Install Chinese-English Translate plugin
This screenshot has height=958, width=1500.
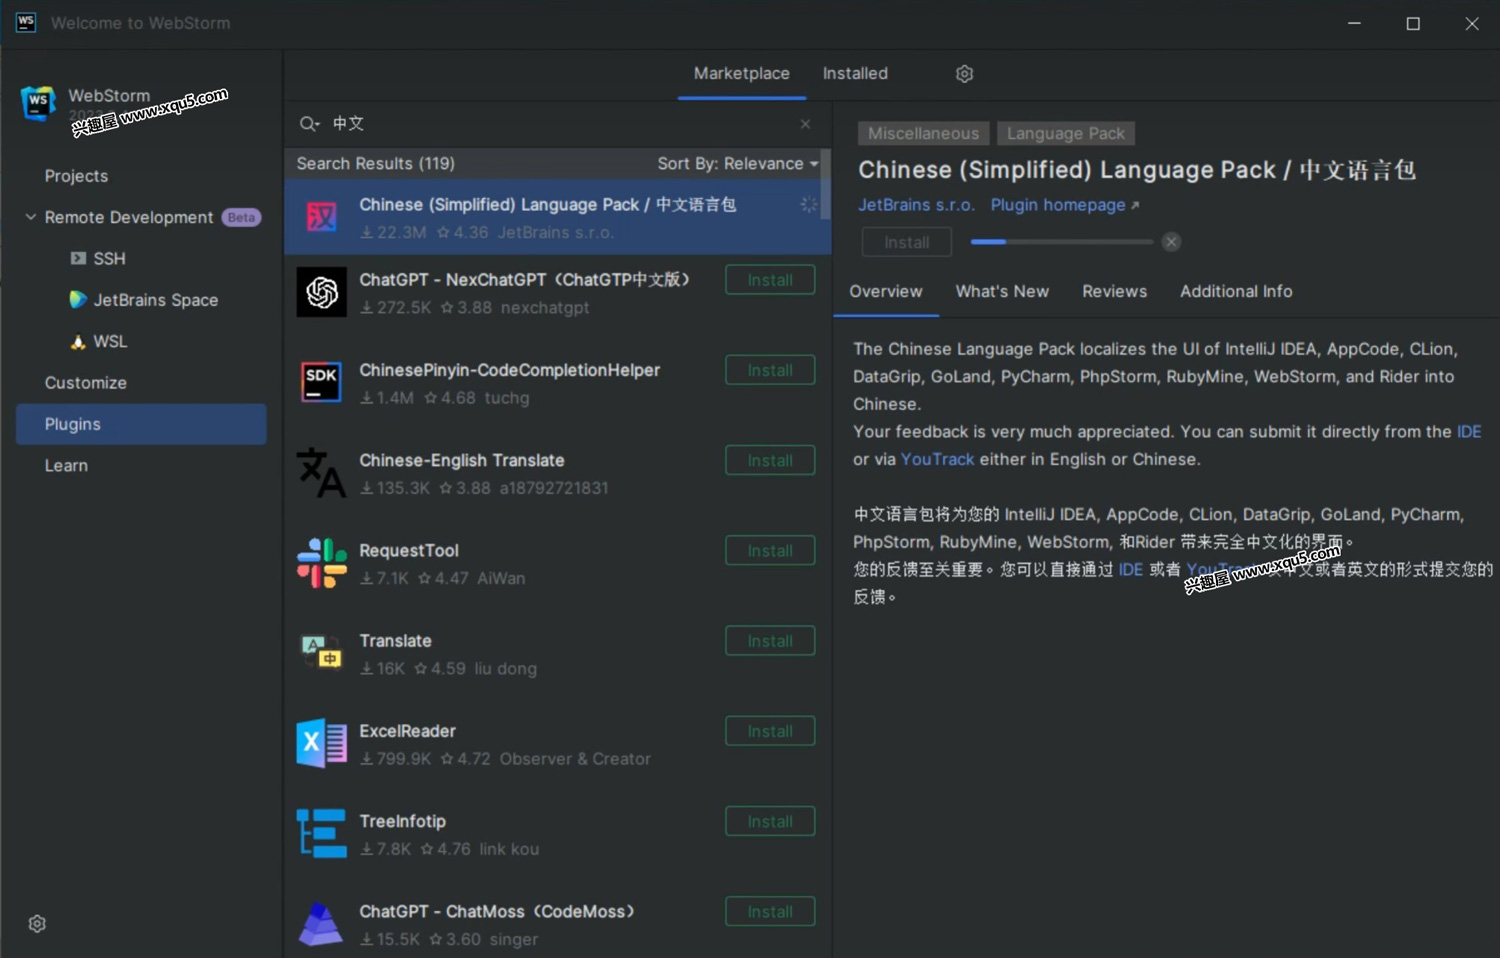[x=770, y=460]
